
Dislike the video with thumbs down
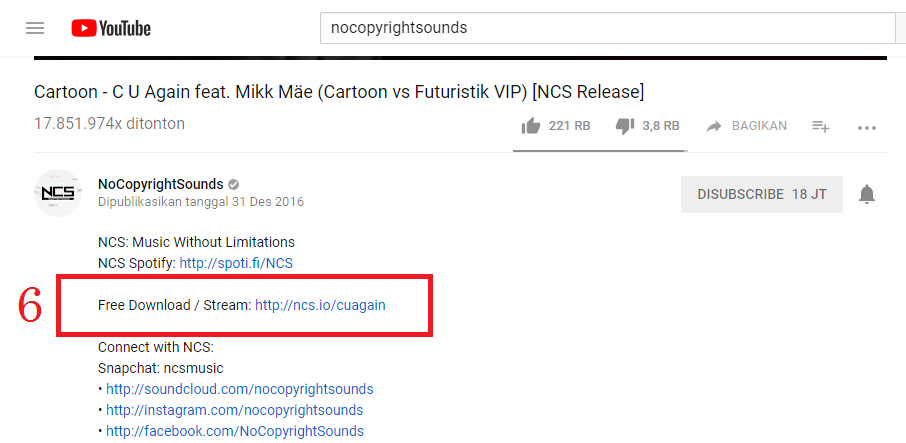coord(625,126)
